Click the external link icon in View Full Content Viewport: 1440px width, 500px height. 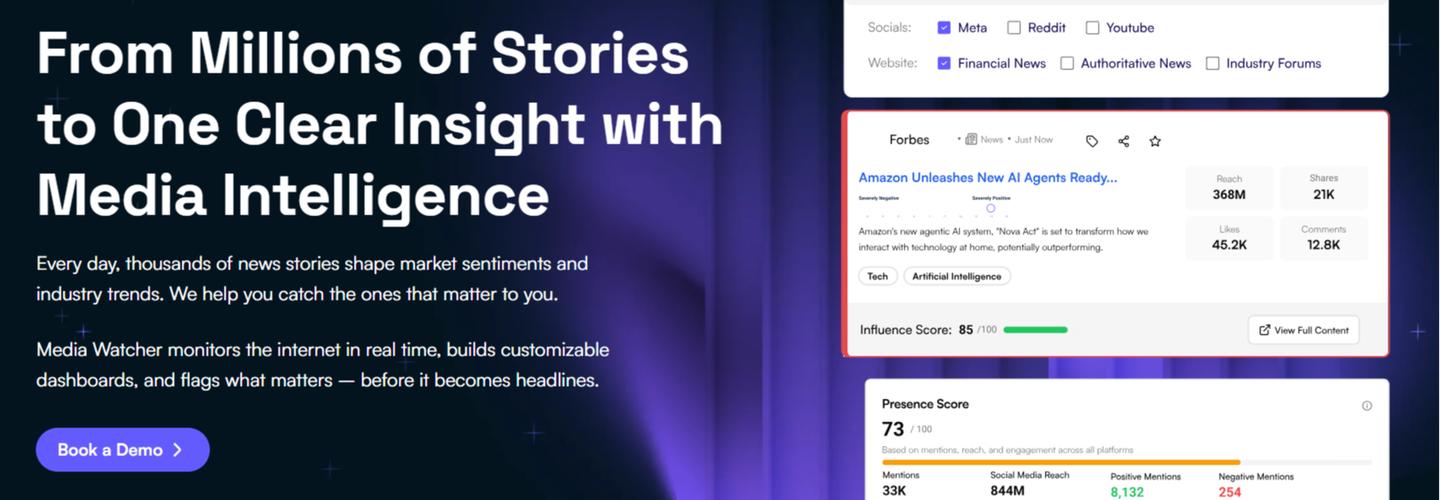(1265, 330)
